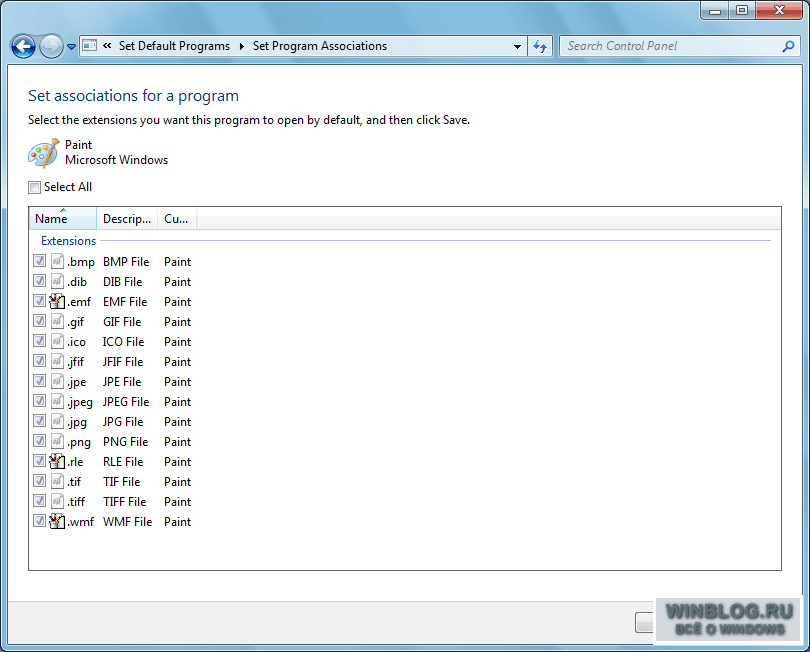Click the Paint palette program icon
810x652 pixels.
[43, 153]
